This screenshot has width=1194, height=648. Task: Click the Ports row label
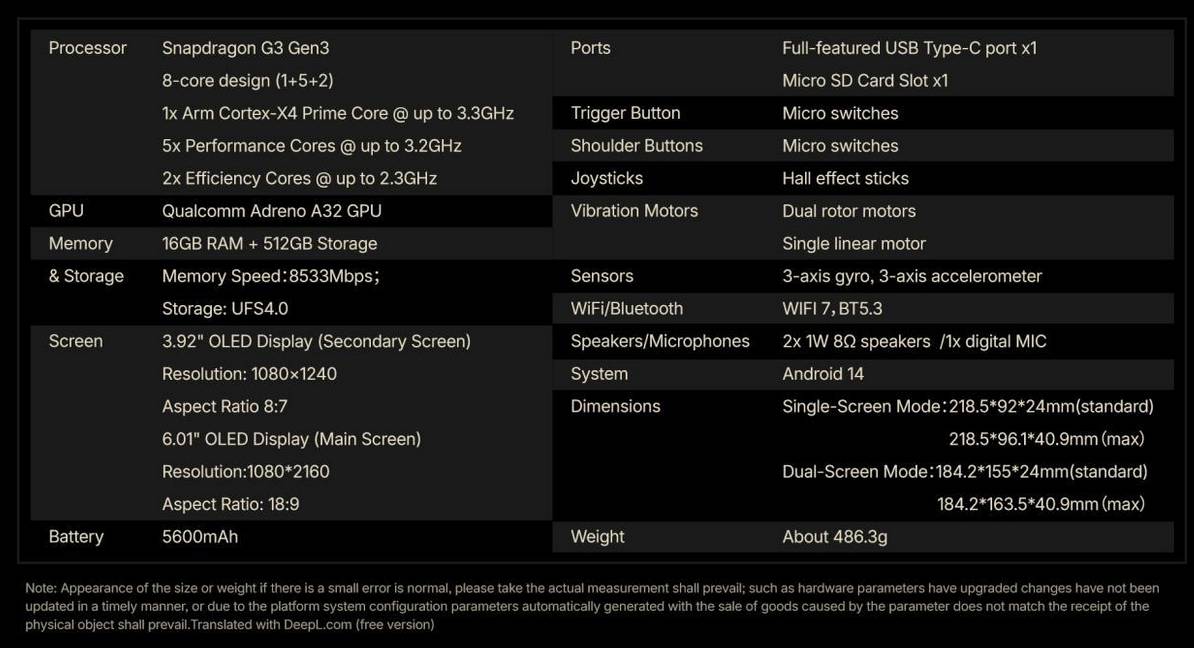tap(590, 48)
